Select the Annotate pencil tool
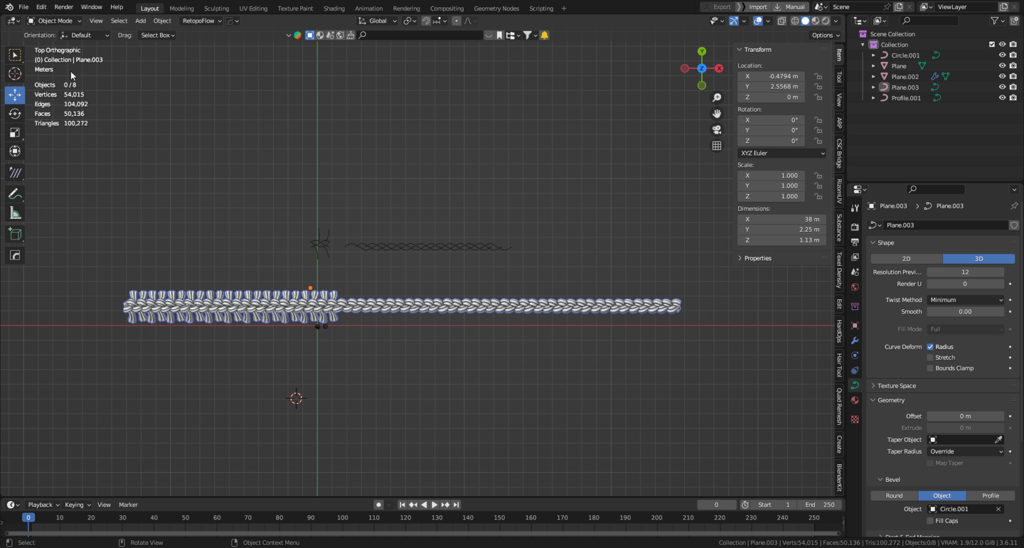The height and width of the screenshot is (548, 1024). point(15,194)
